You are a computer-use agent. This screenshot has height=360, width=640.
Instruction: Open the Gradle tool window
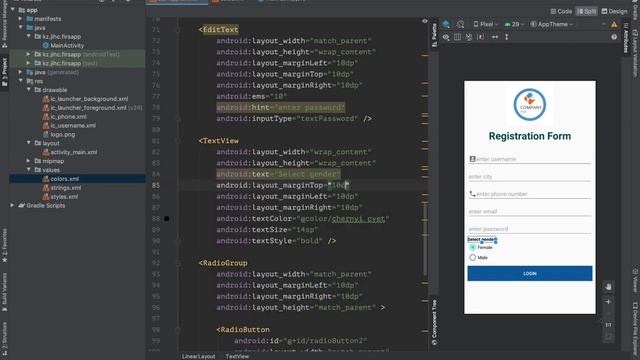(636, 10)
